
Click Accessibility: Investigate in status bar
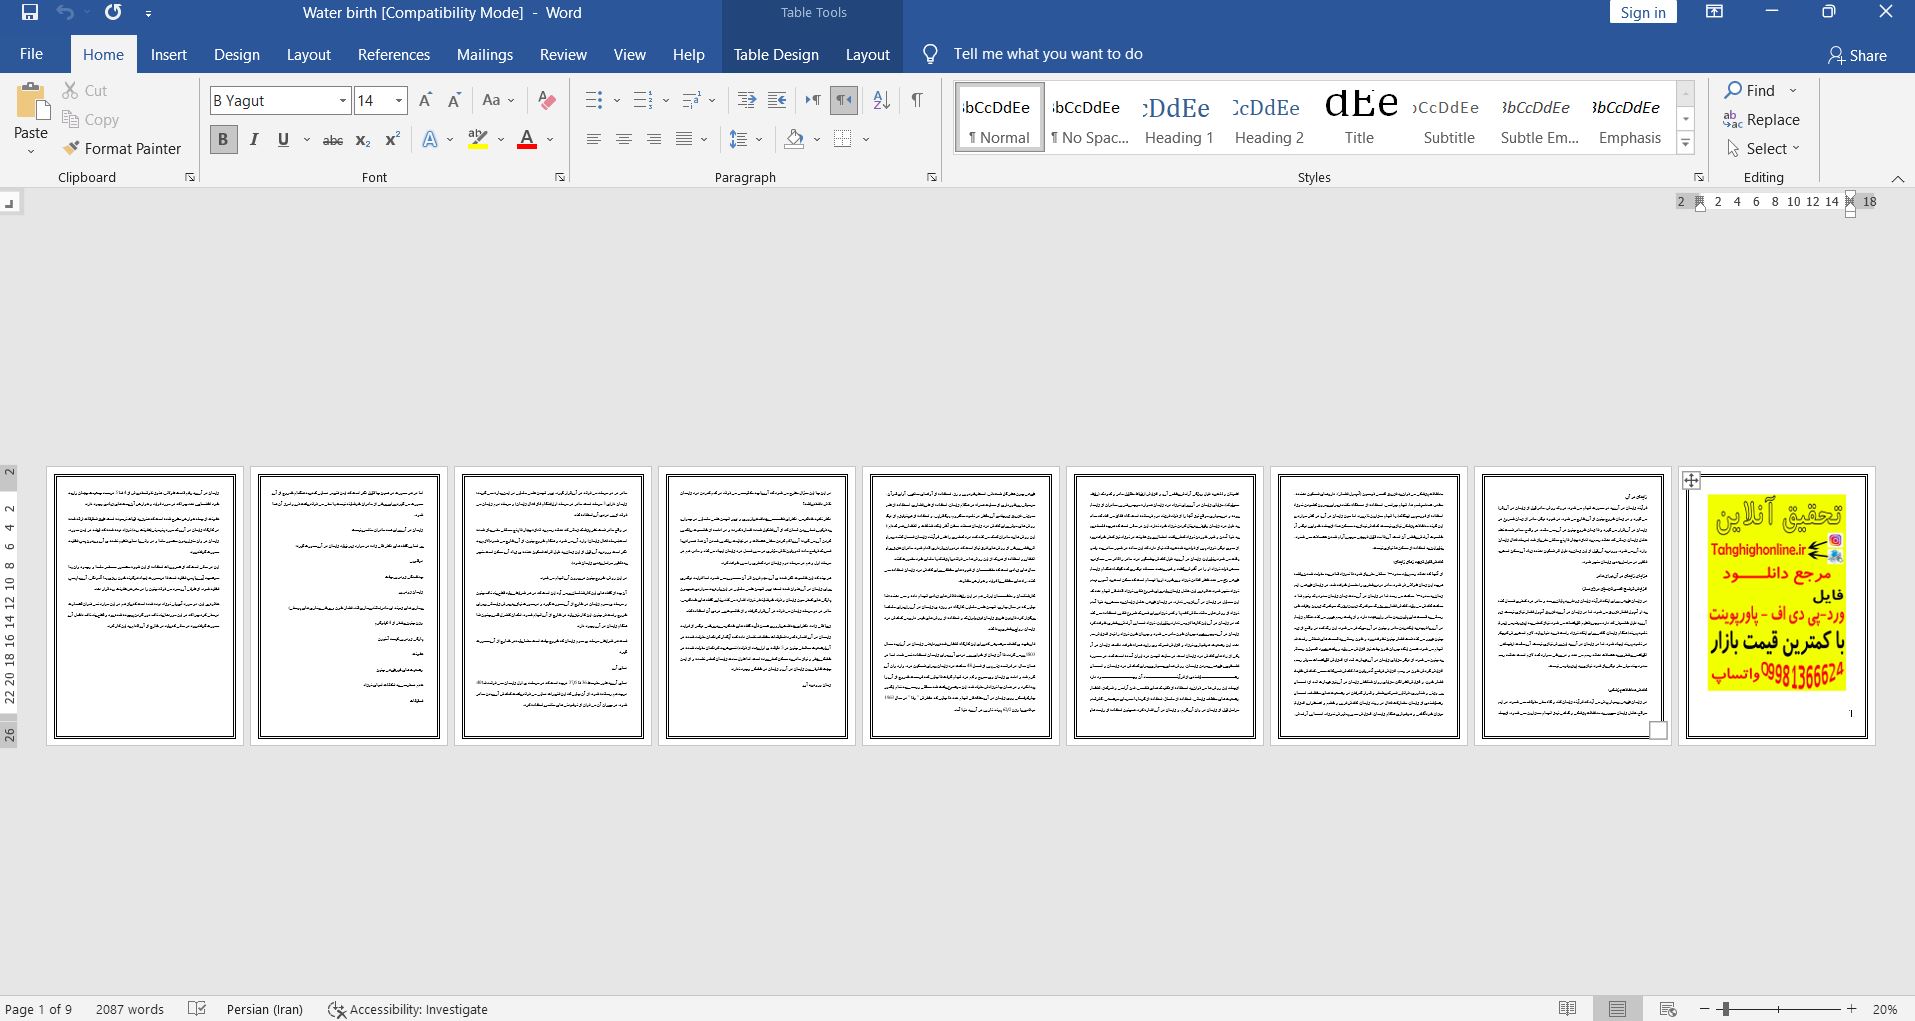(x=408, y=1009)
